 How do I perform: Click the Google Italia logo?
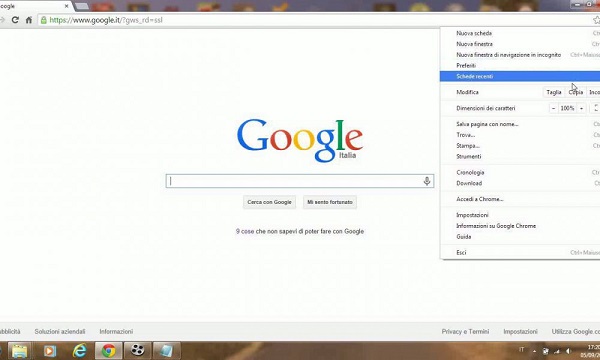click(x=300, y=140)
